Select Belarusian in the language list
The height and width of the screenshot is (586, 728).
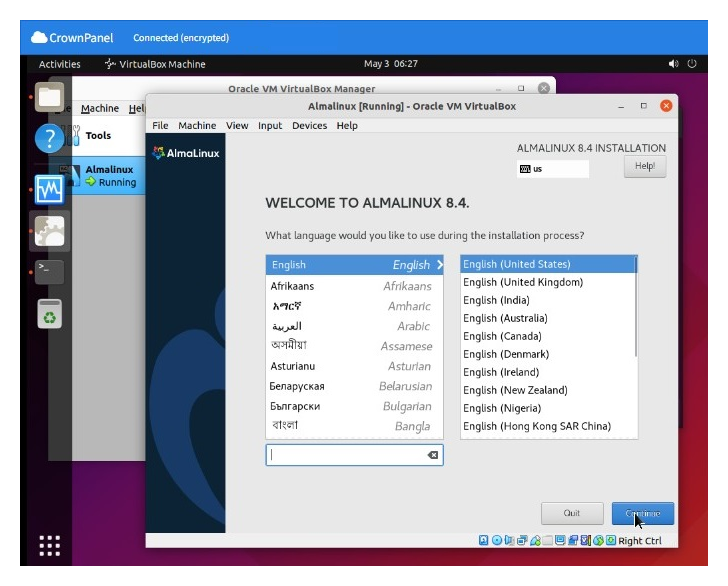click(354, 386)
